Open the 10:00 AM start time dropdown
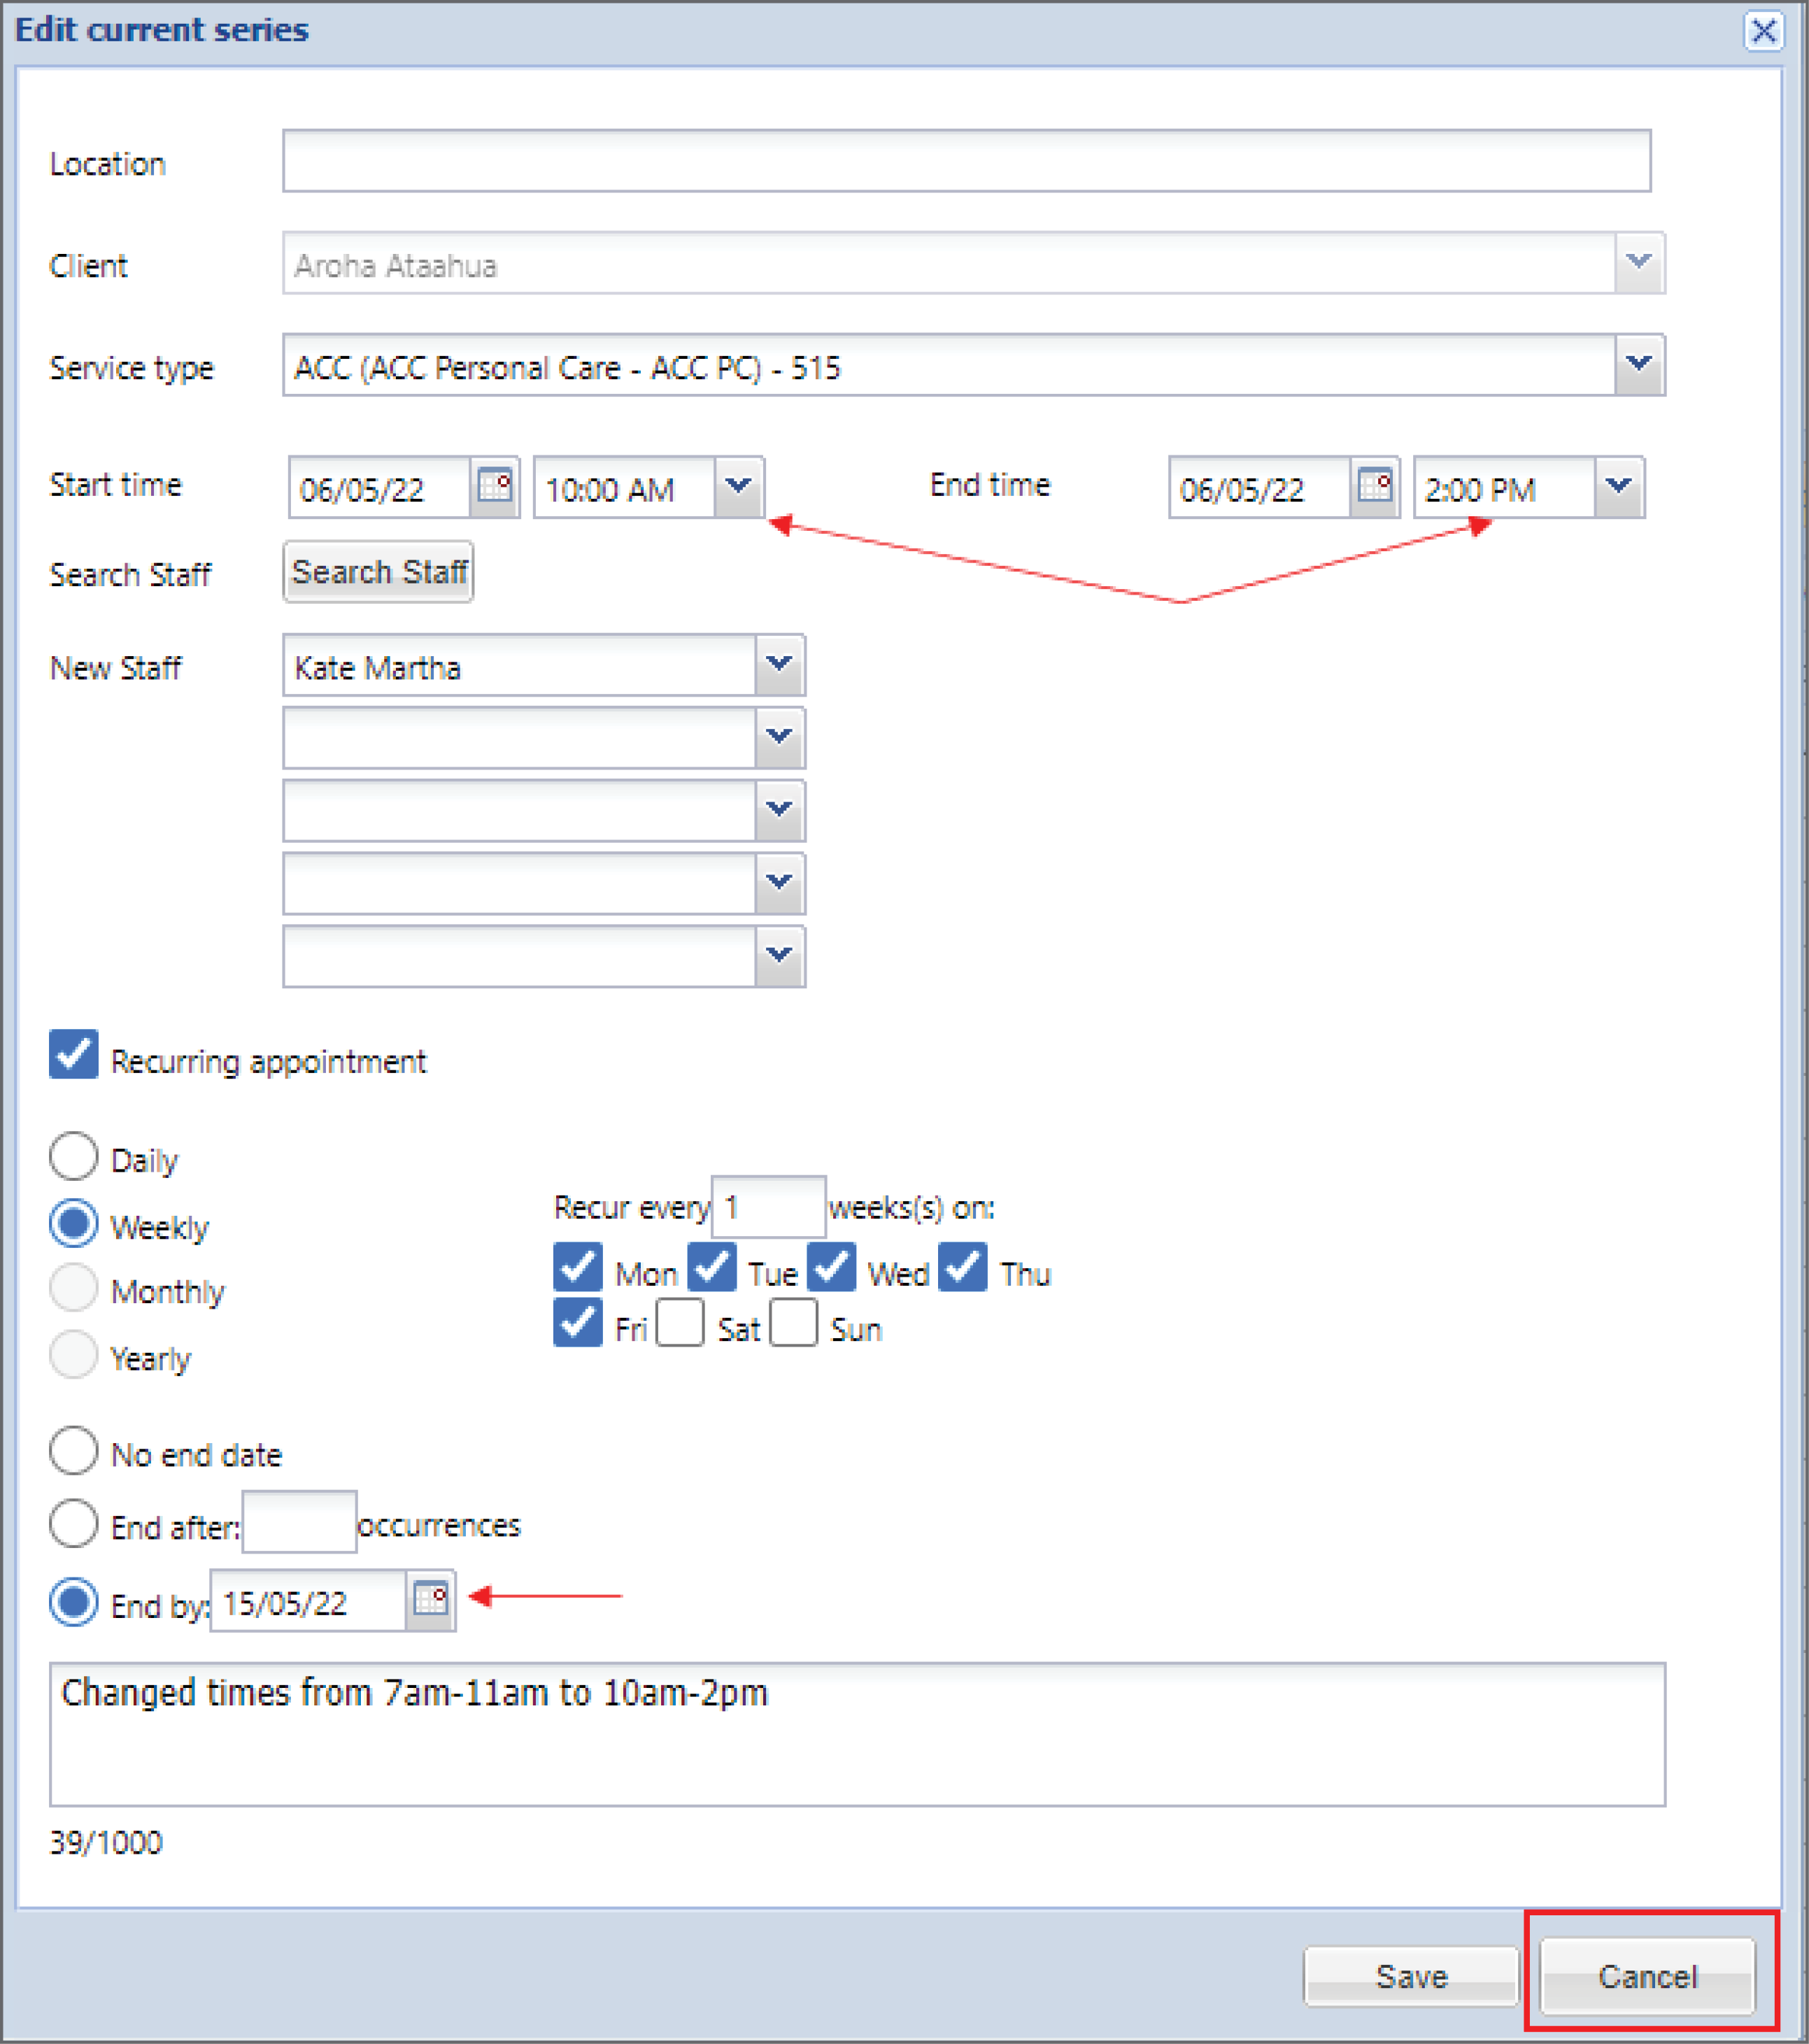 click(739, 487)
